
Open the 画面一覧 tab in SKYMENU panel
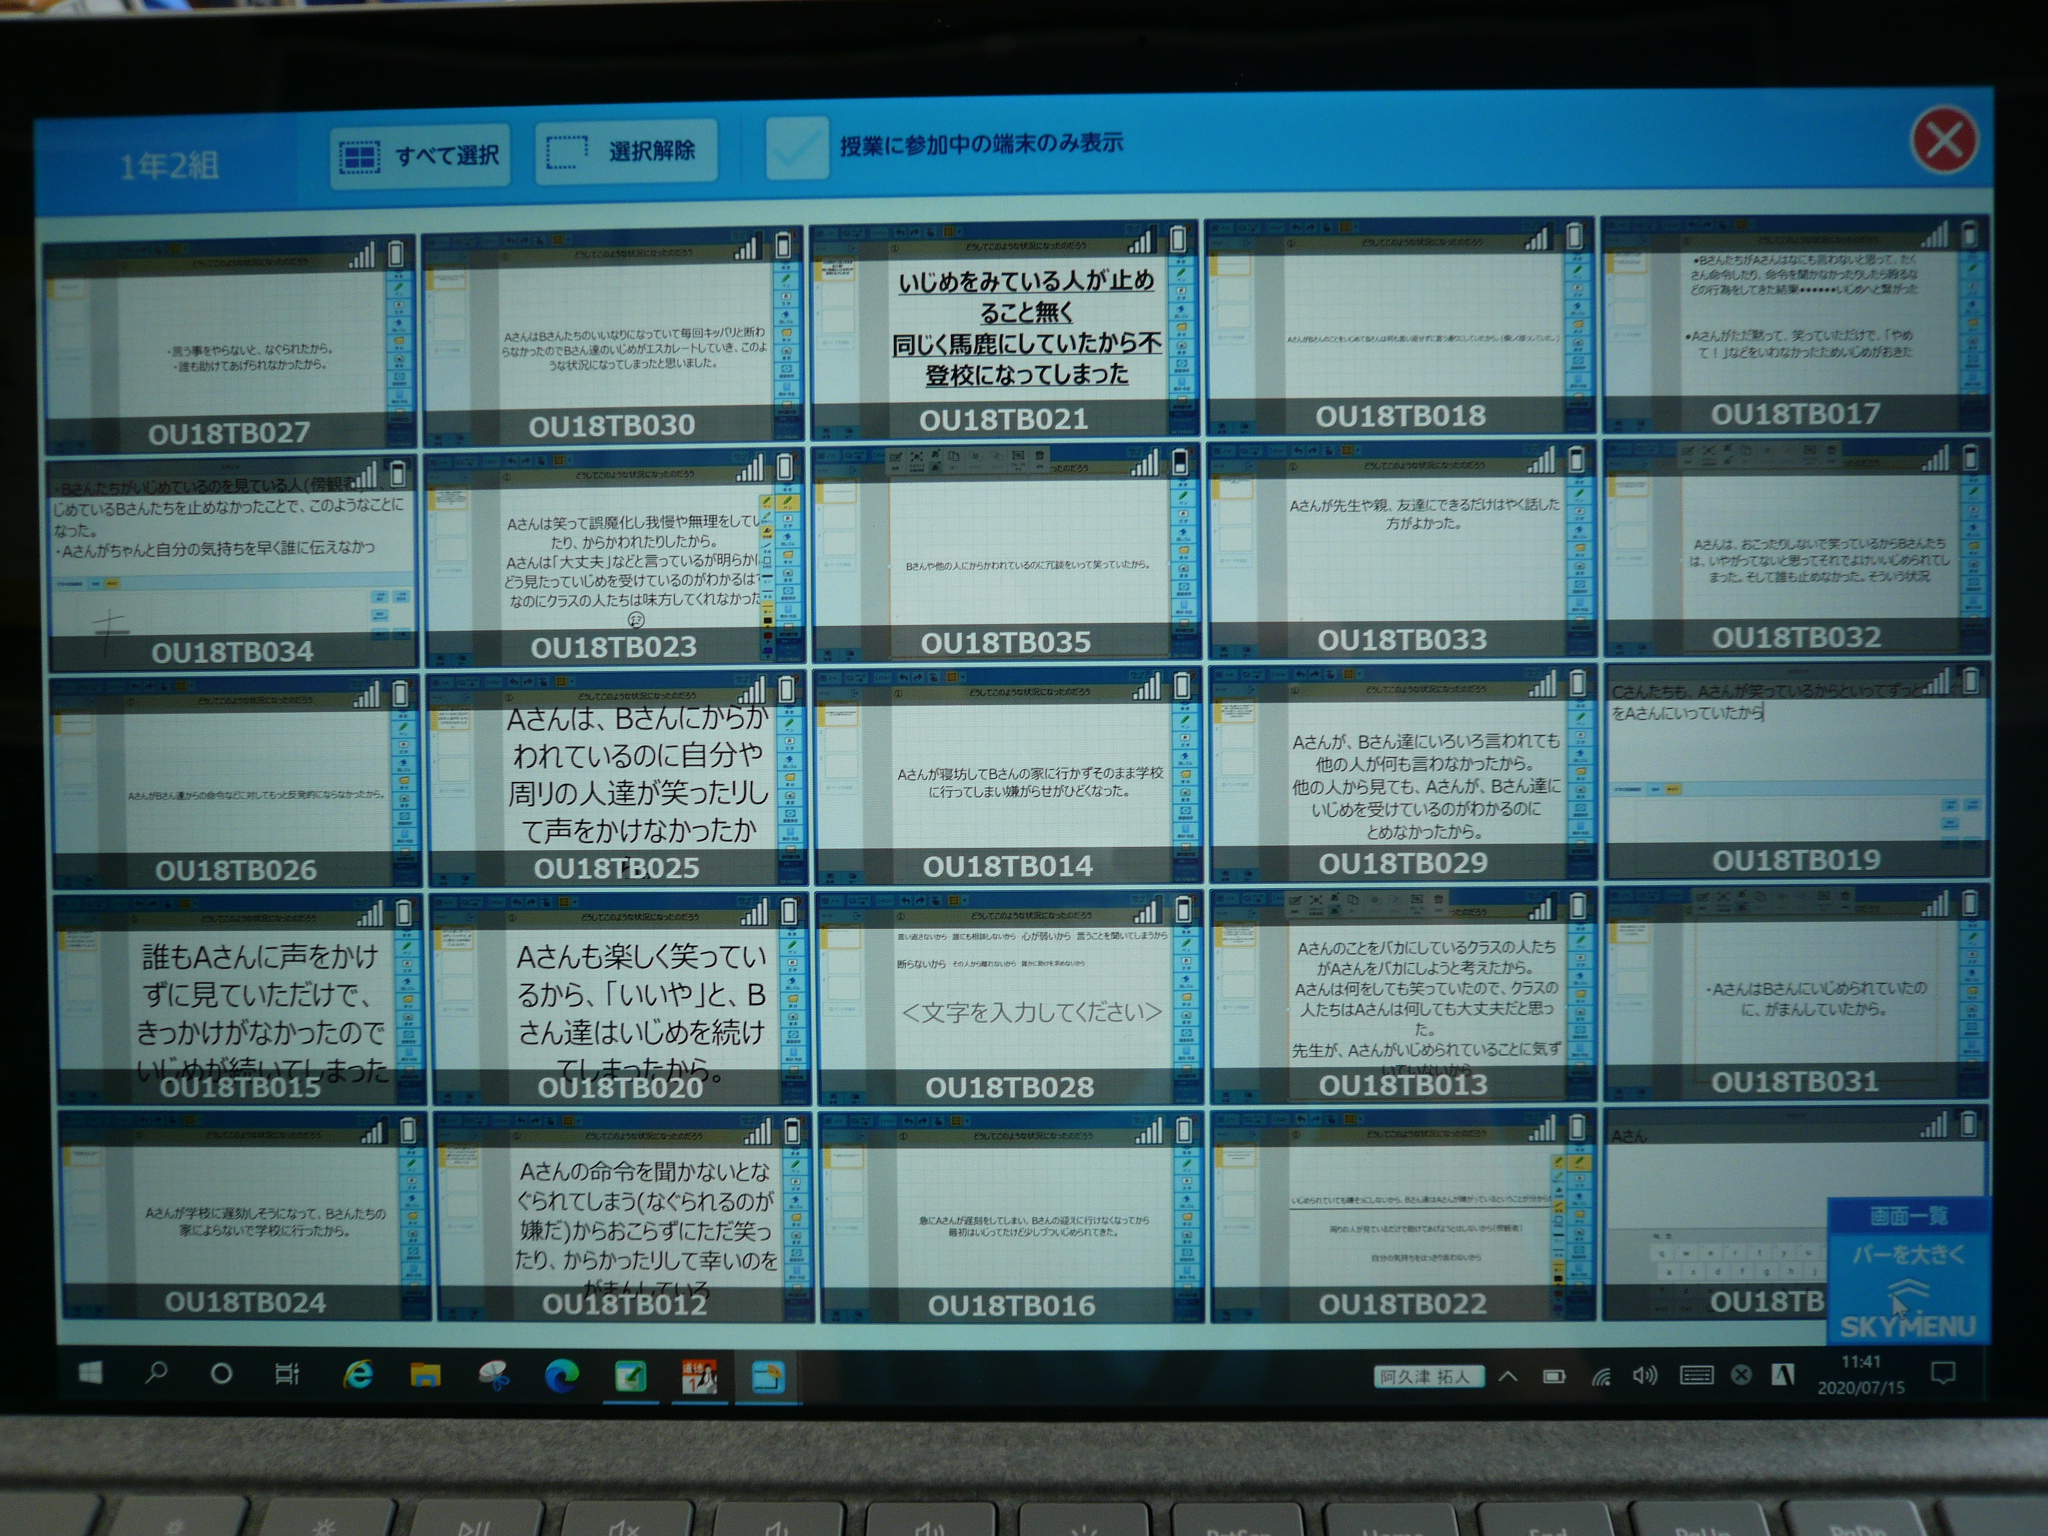click(x=1908, y=1216)
